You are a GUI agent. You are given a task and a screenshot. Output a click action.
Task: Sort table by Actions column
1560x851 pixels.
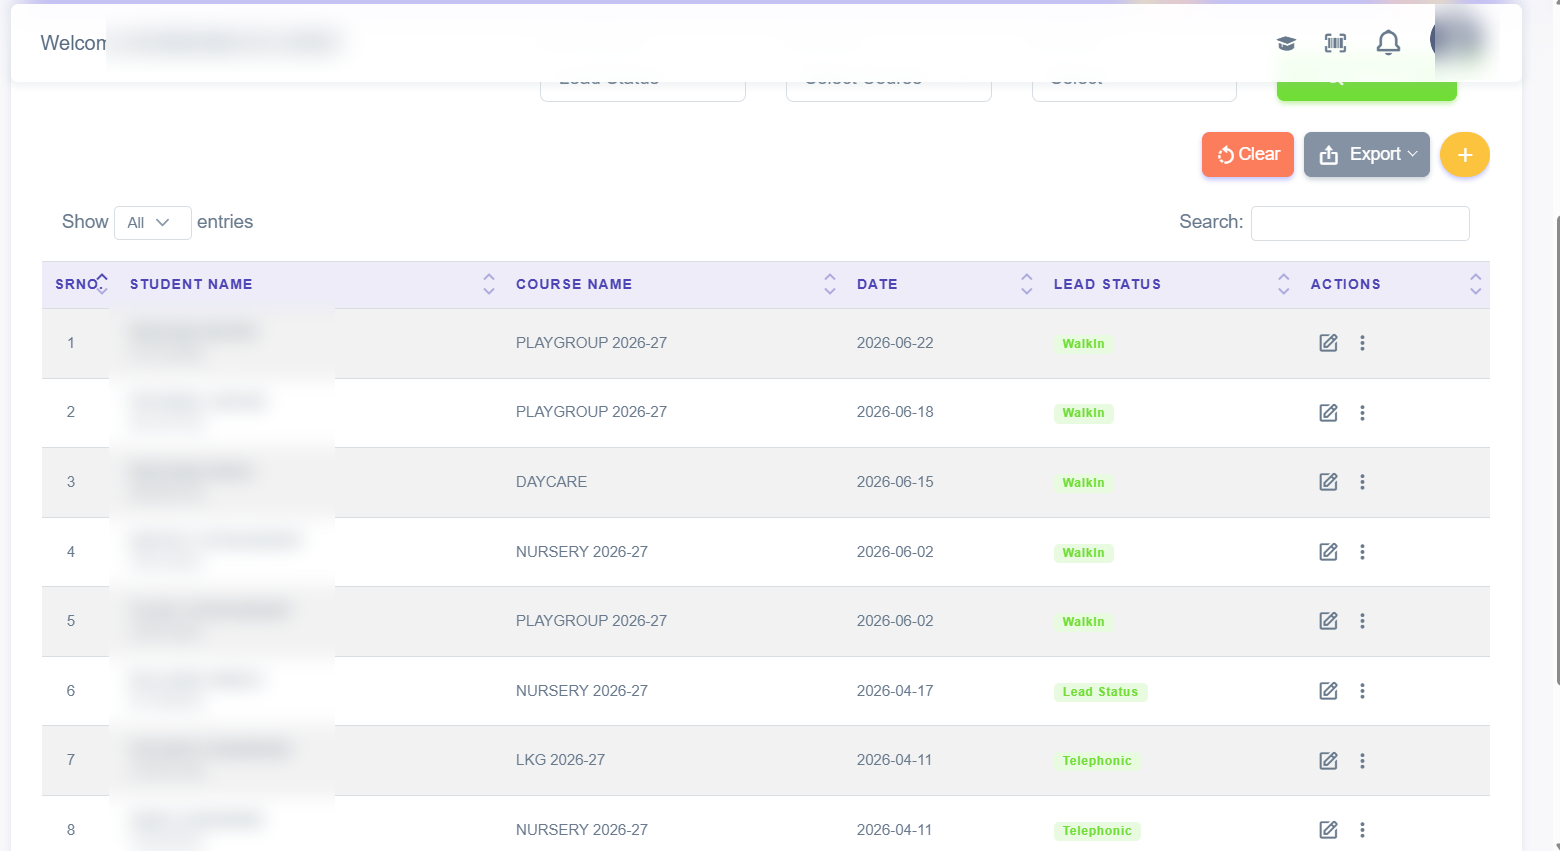pos(1393,284)
